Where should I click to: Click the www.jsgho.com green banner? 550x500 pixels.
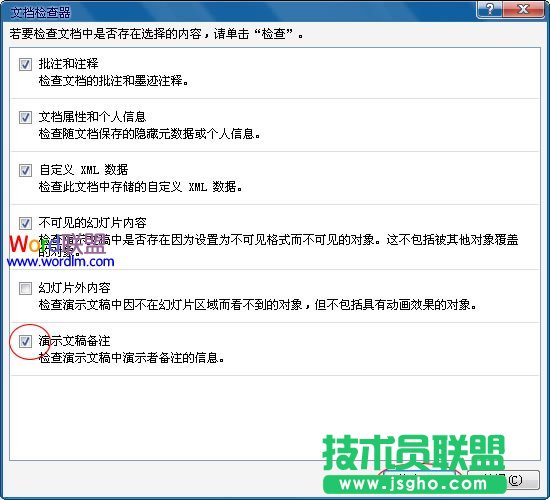tap(414, 484)
